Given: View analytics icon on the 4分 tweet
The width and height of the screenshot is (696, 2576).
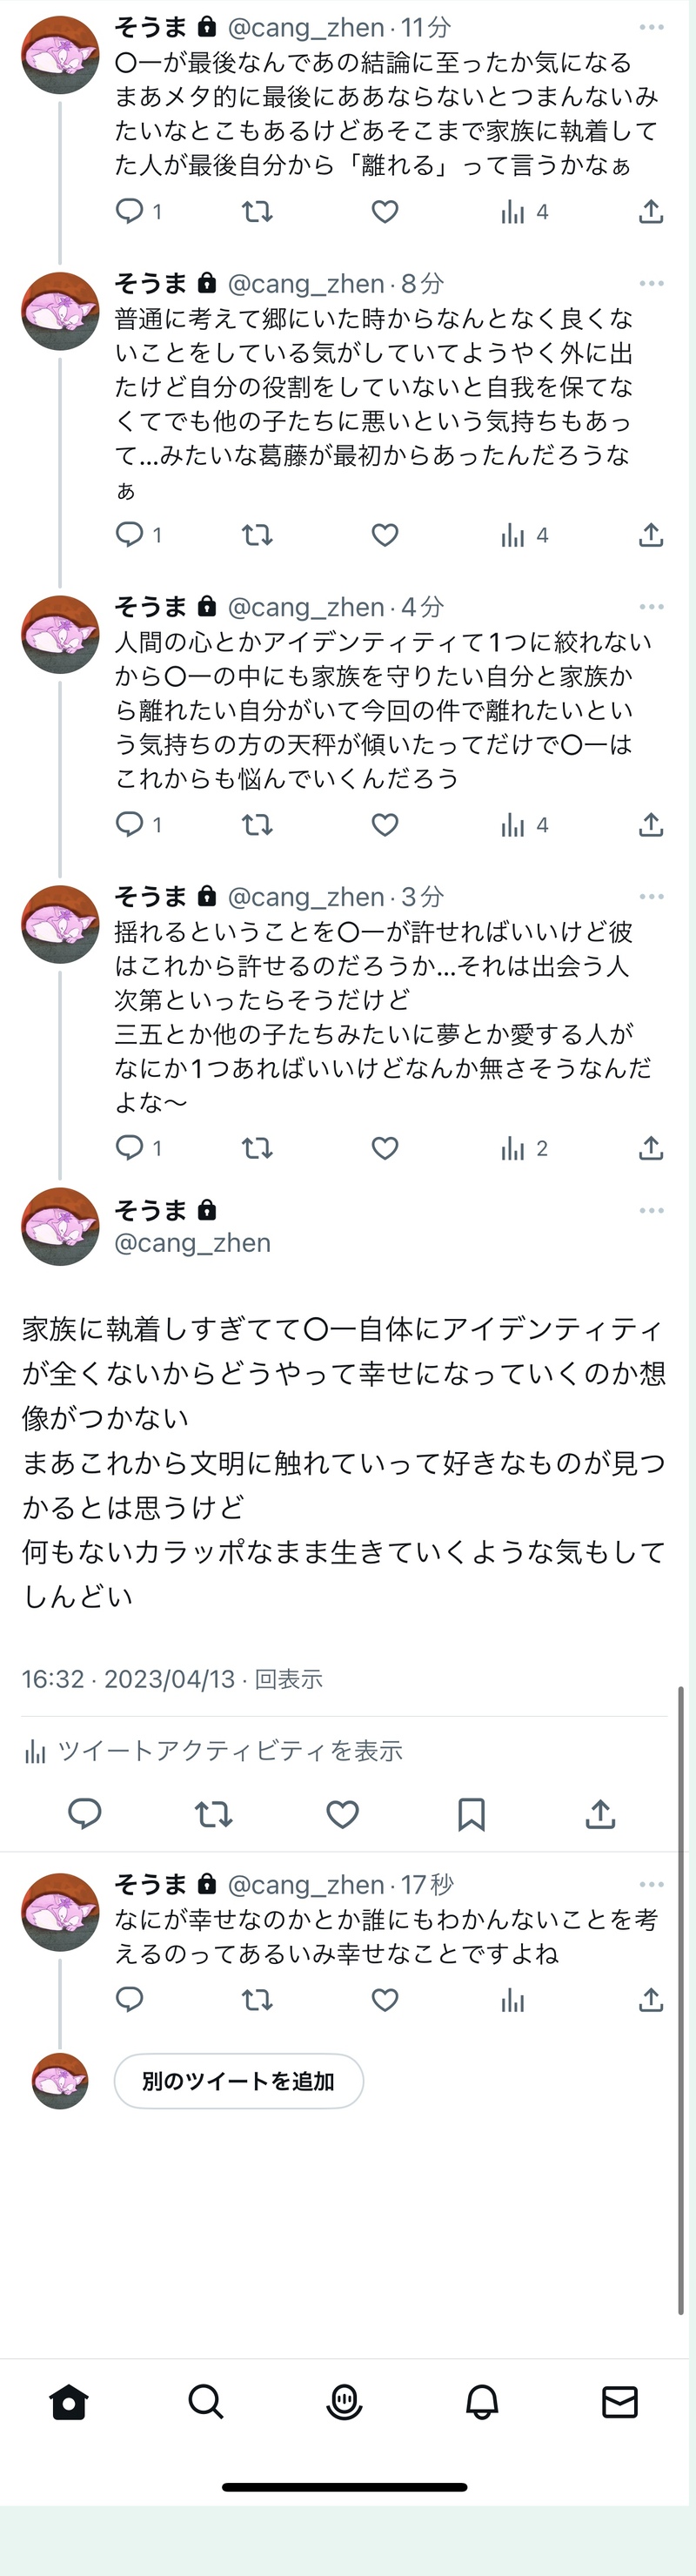Looking at the screenshot, I should tap(513, 825).
